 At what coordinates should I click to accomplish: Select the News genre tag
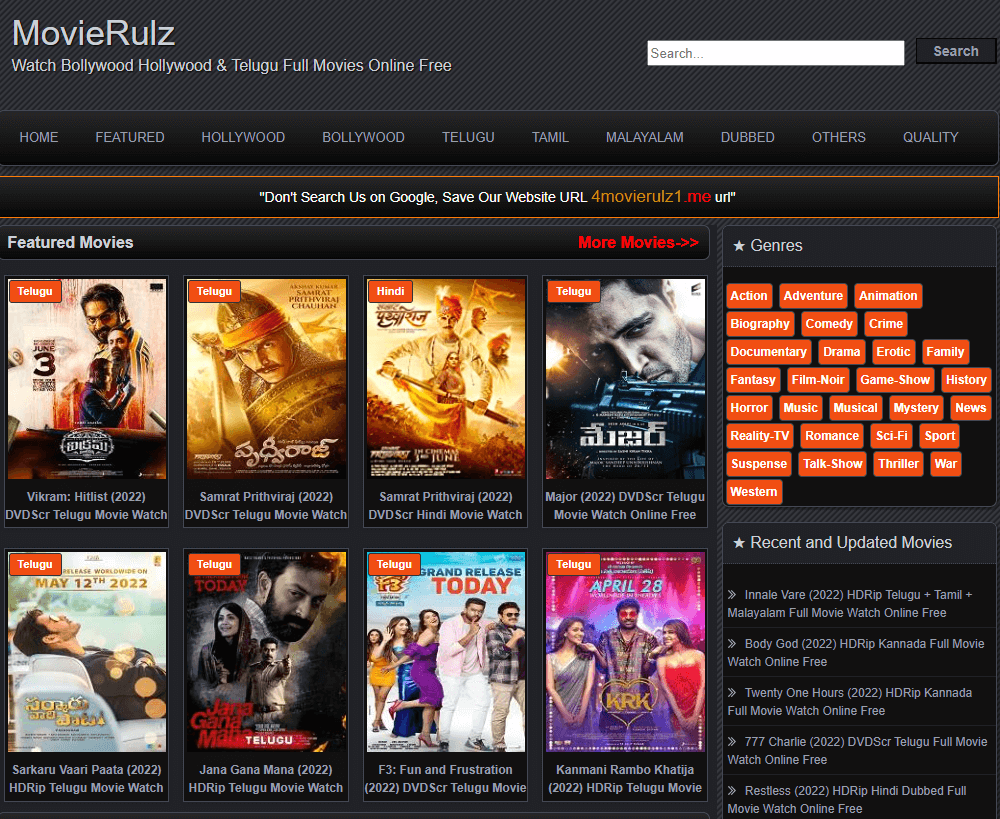click(x=971, y=408)
